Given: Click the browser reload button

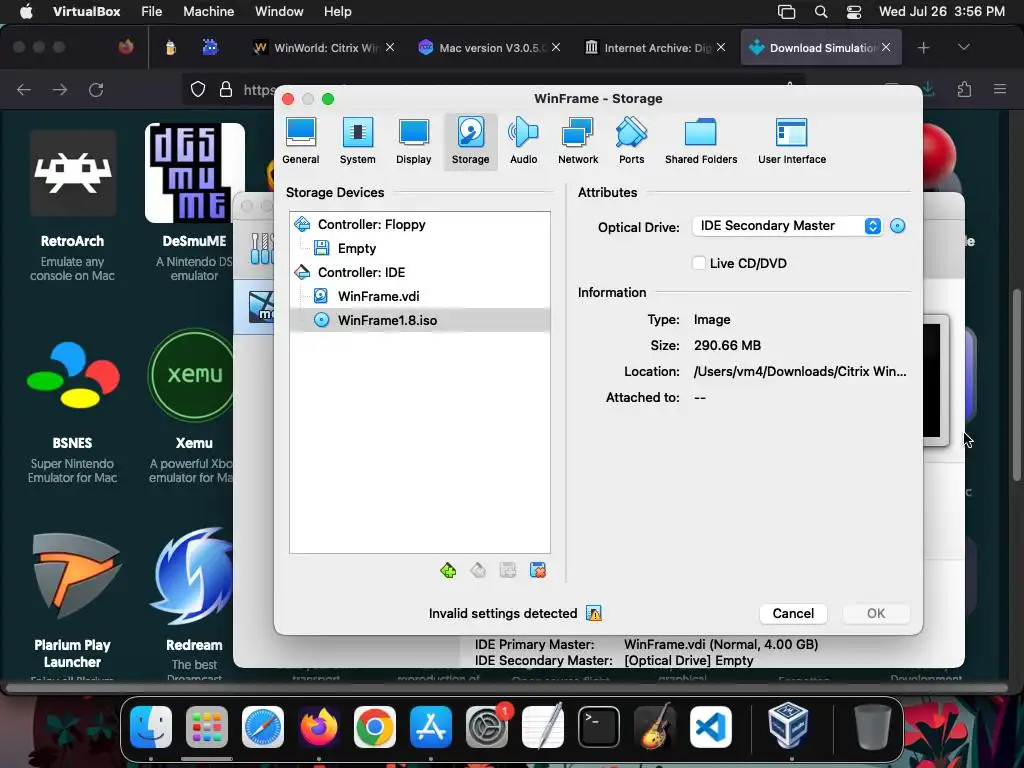Looking at the screenshot, I should click(x=96, y=89).
